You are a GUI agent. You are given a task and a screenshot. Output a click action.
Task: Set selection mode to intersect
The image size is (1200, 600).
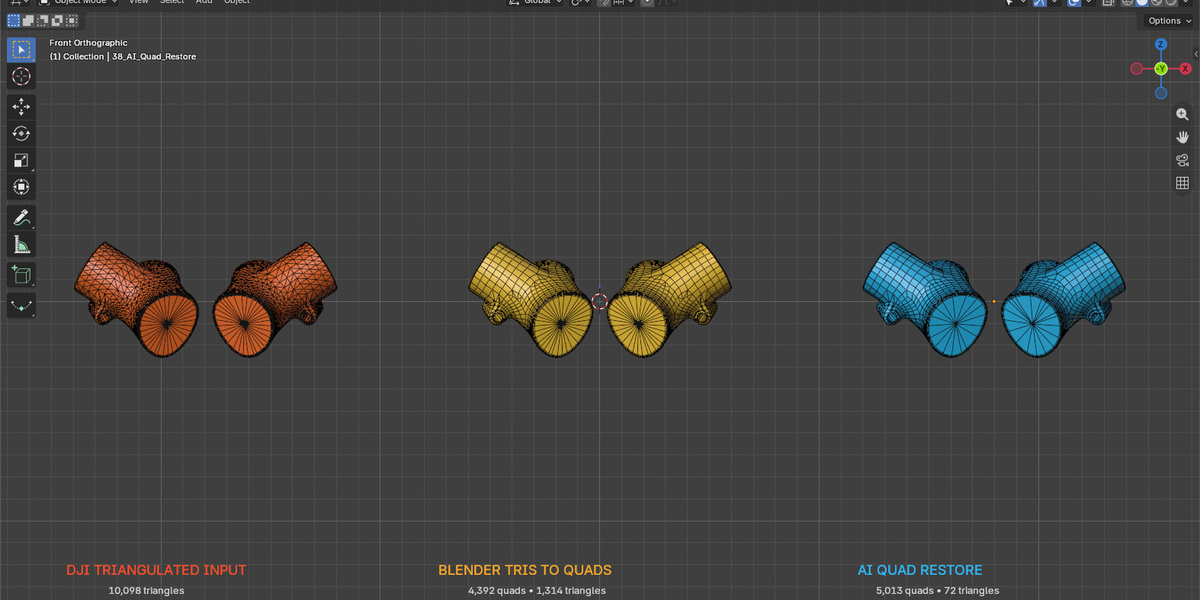point(70,20)
